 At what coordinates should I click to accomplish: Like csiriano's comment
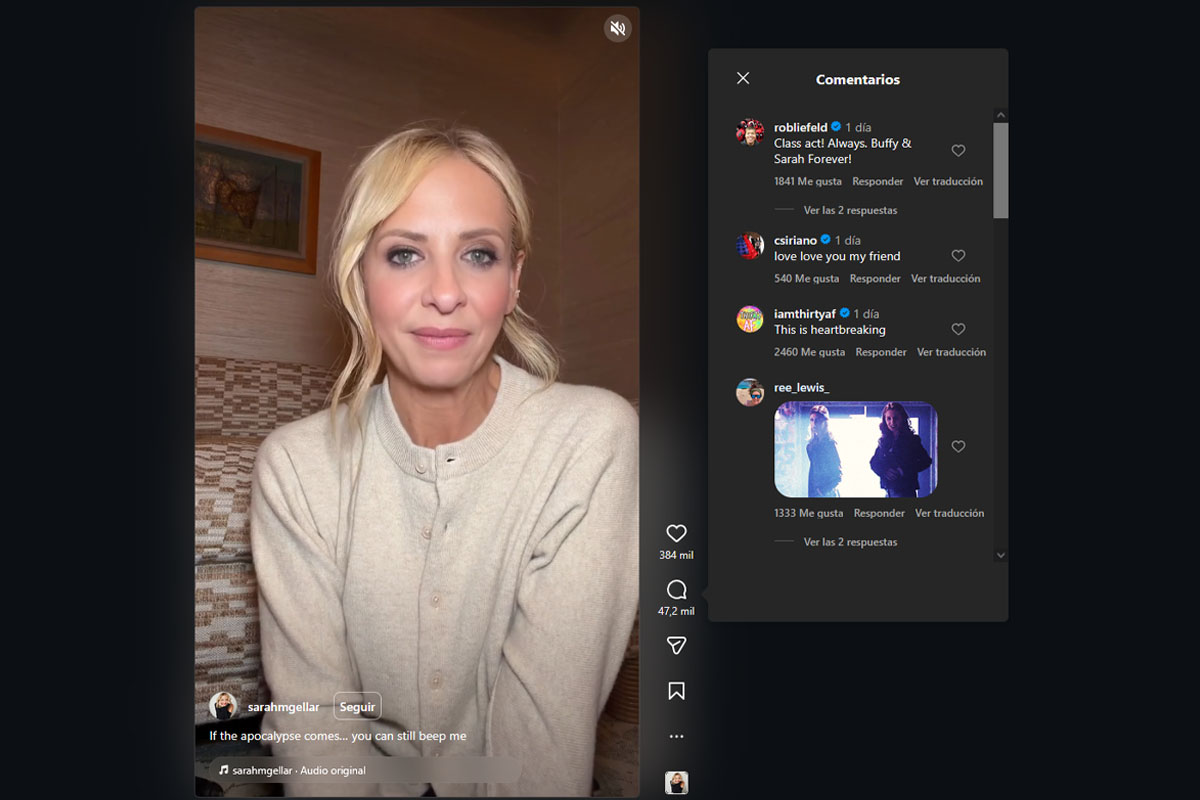click(958, 256)
